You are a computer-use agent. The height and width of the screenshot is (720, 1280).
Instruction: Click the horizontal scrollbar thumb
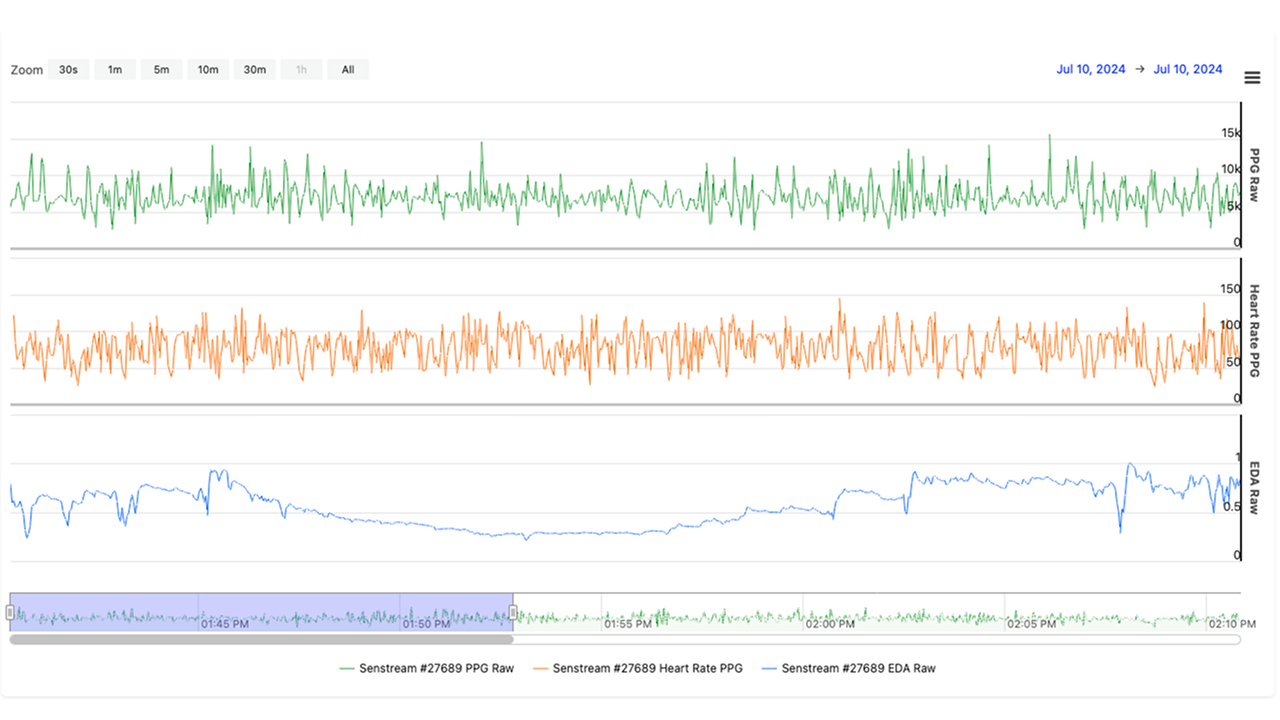click(x=261, y=639)
